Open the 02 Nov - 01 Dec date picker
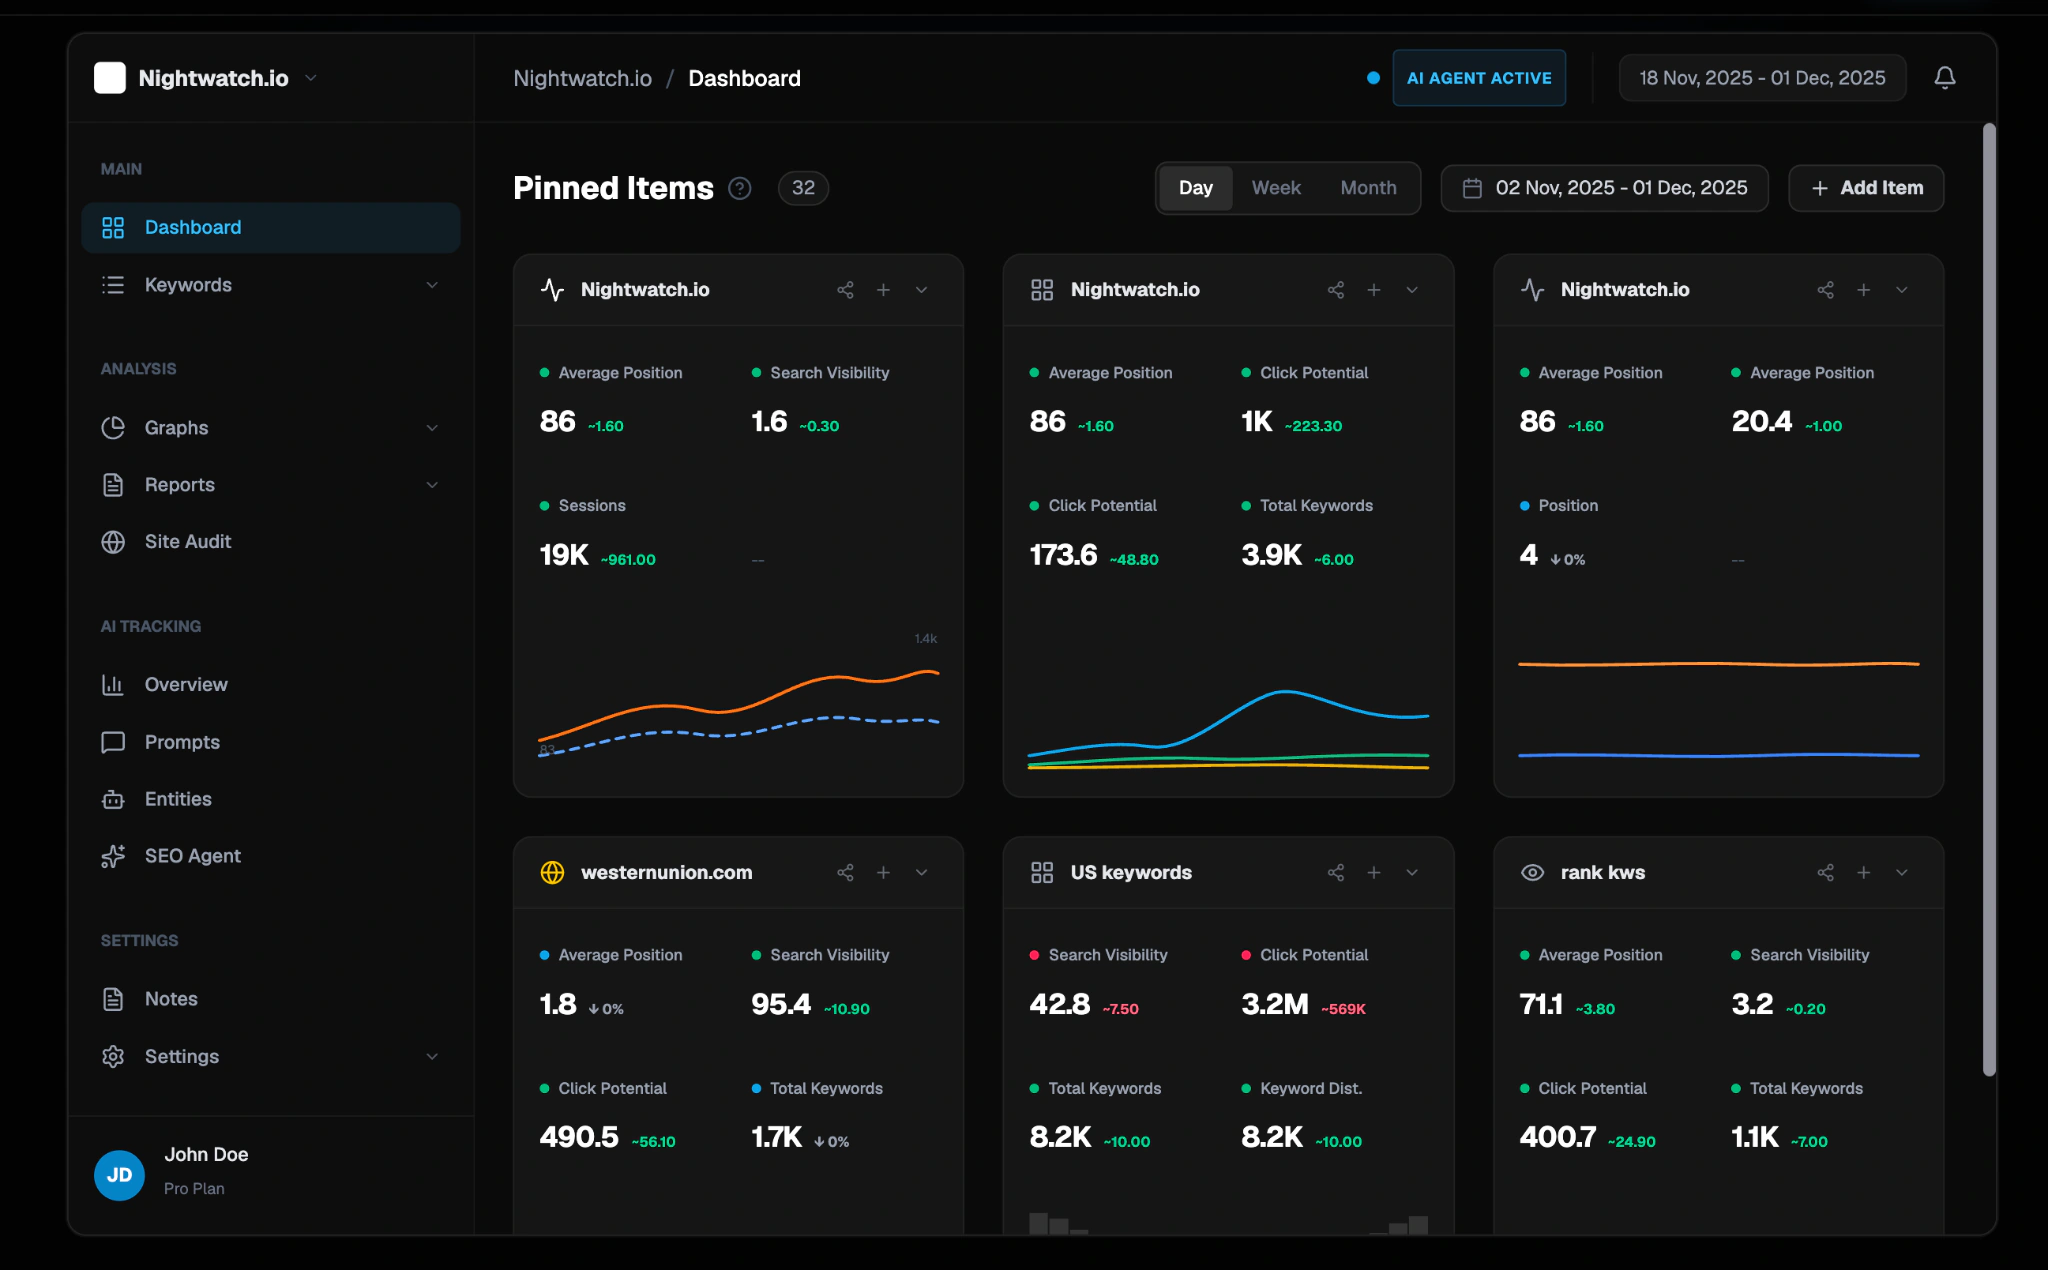This screenshot has height=1270, width=2048. (x=1604, y=188)
